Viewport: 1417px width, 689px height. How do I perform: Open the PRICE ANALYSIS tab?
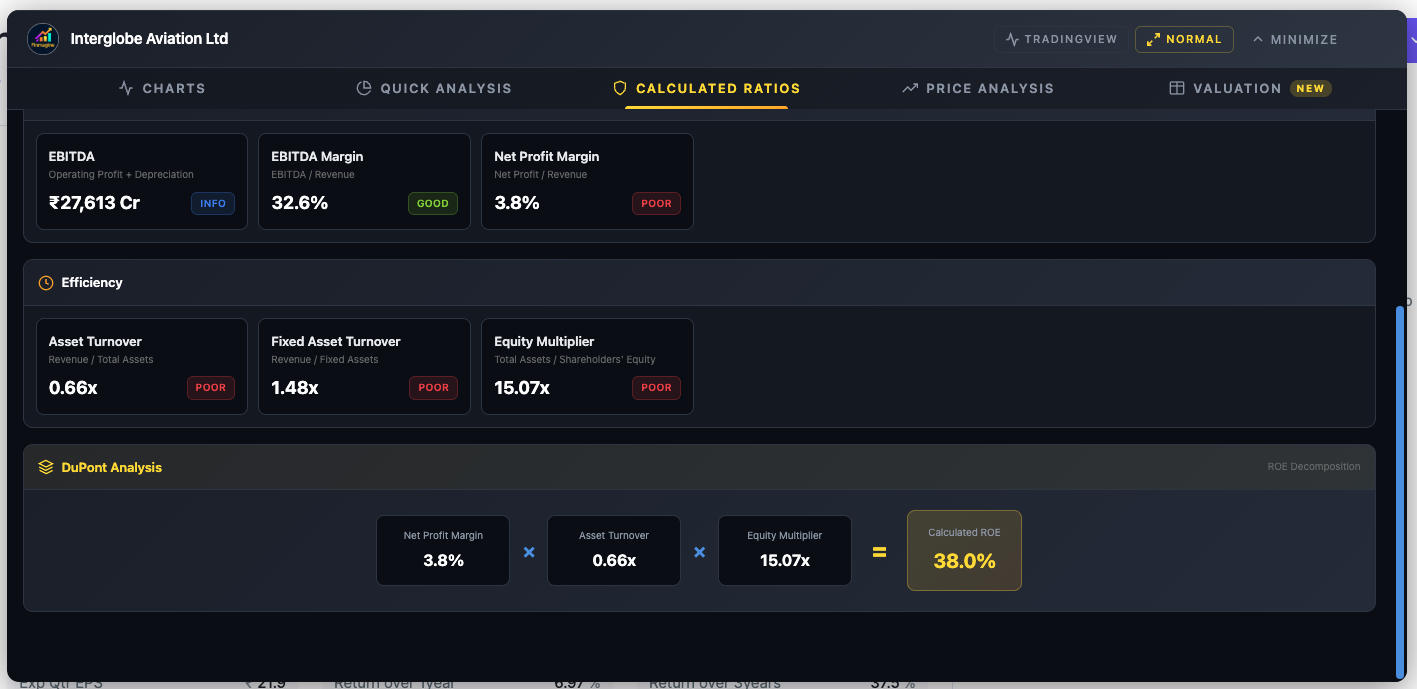[977, 88]
